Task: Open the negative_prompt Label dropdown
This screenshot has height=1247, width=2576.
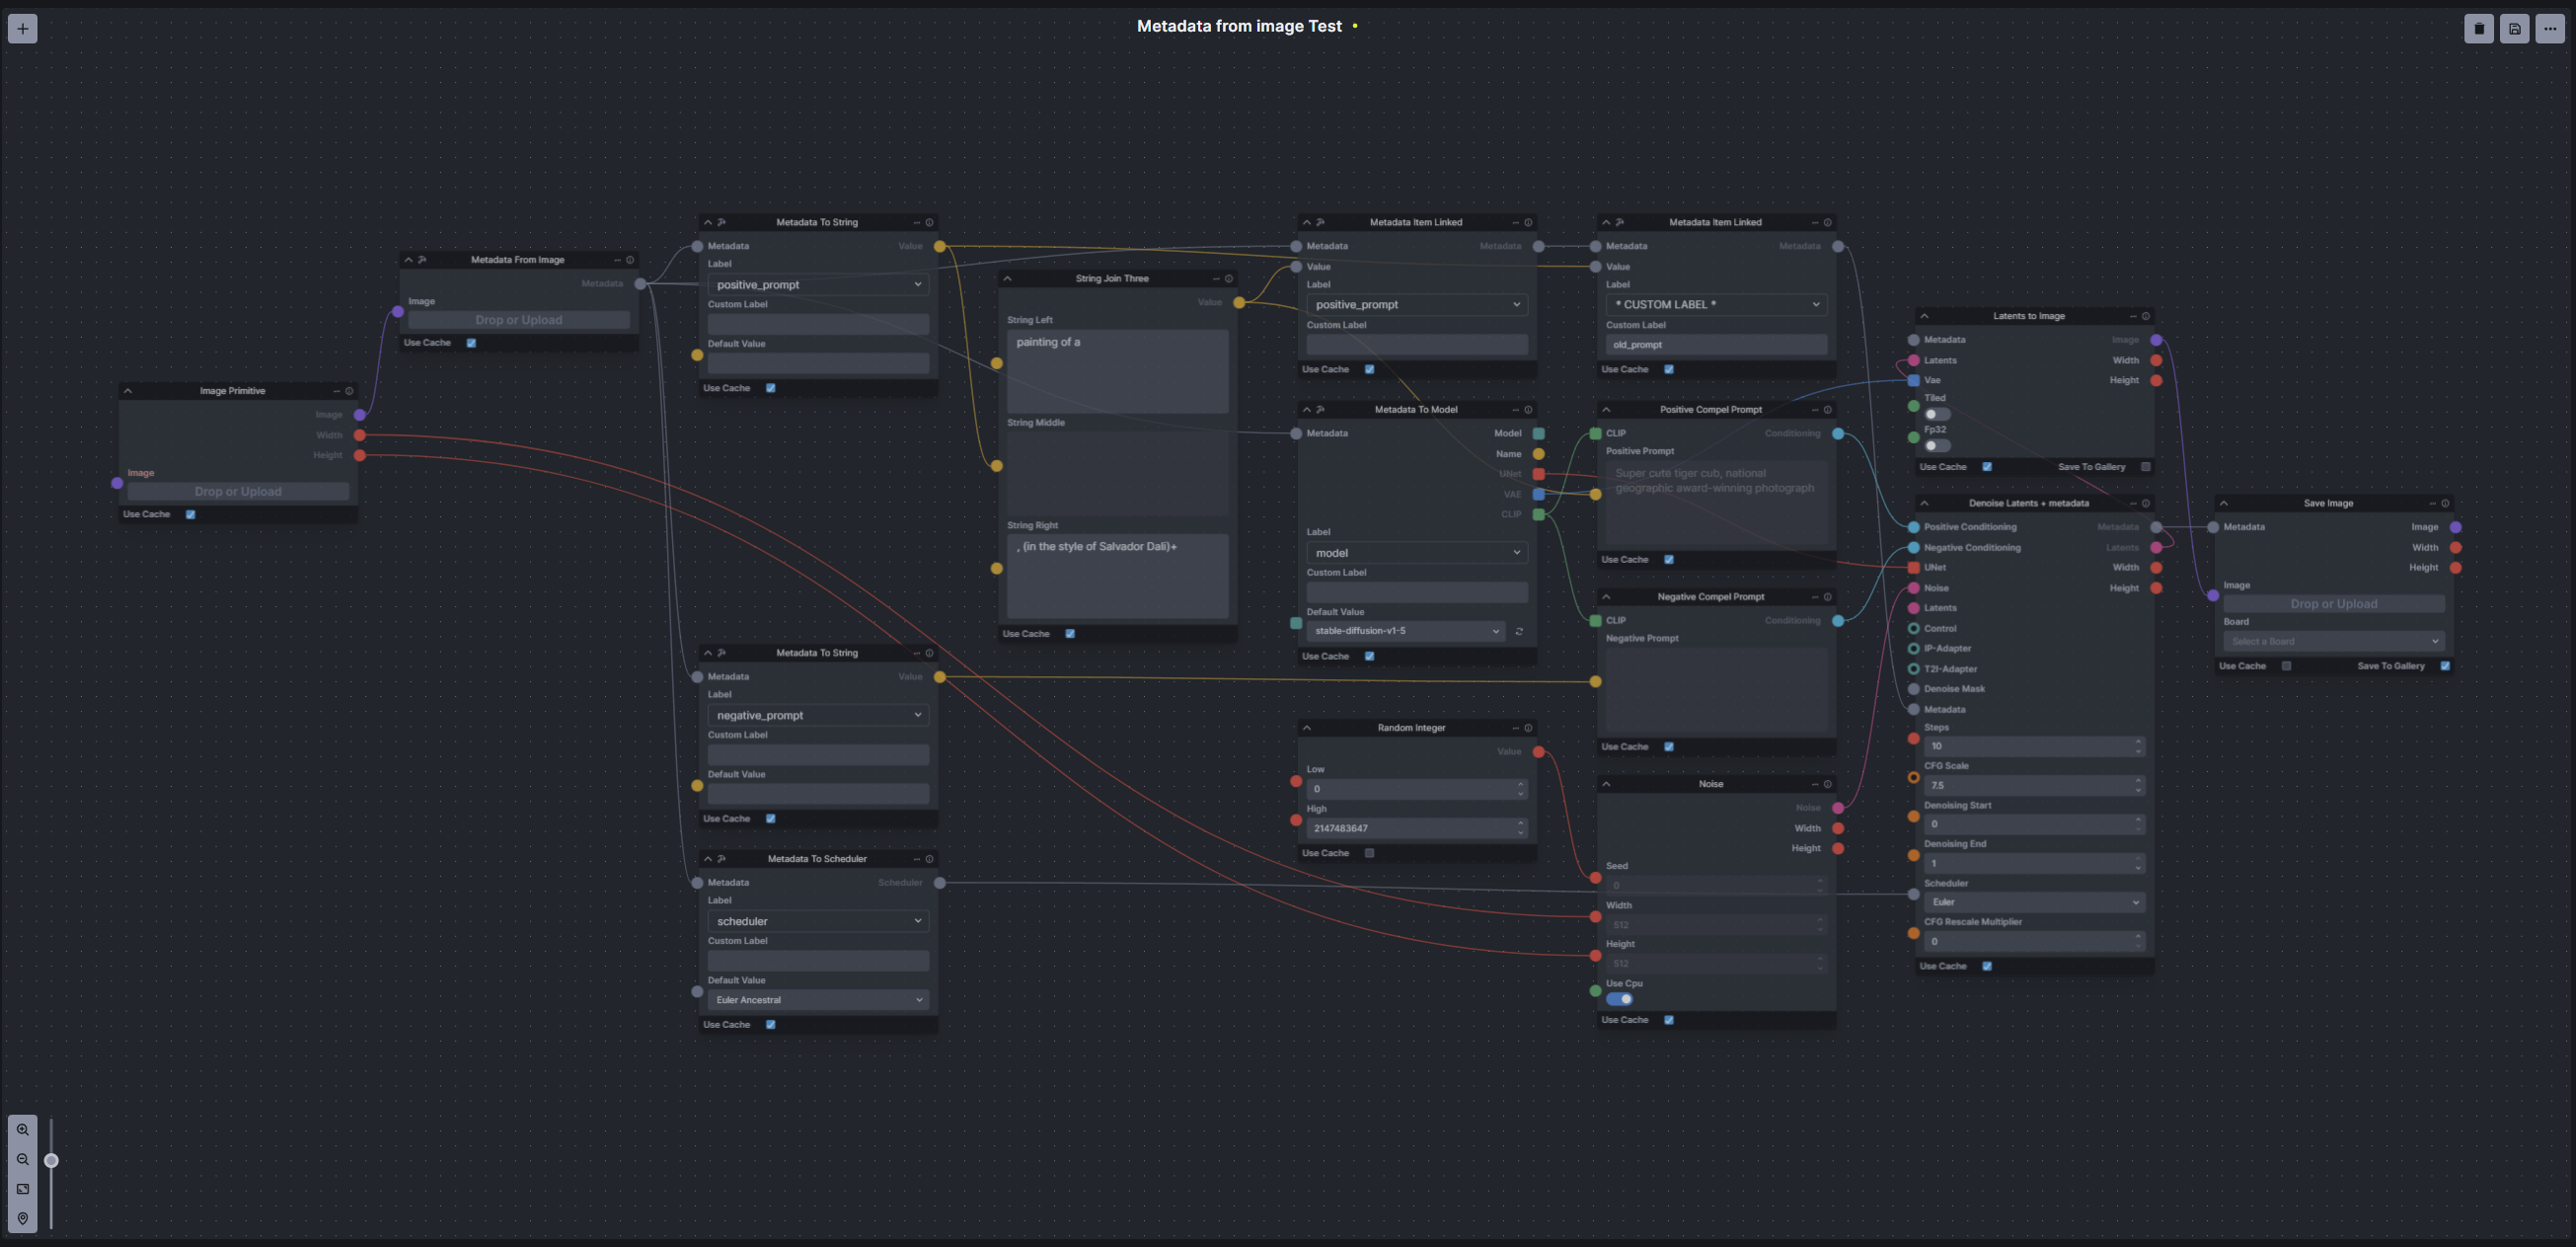Action: (x=817, y=715)
